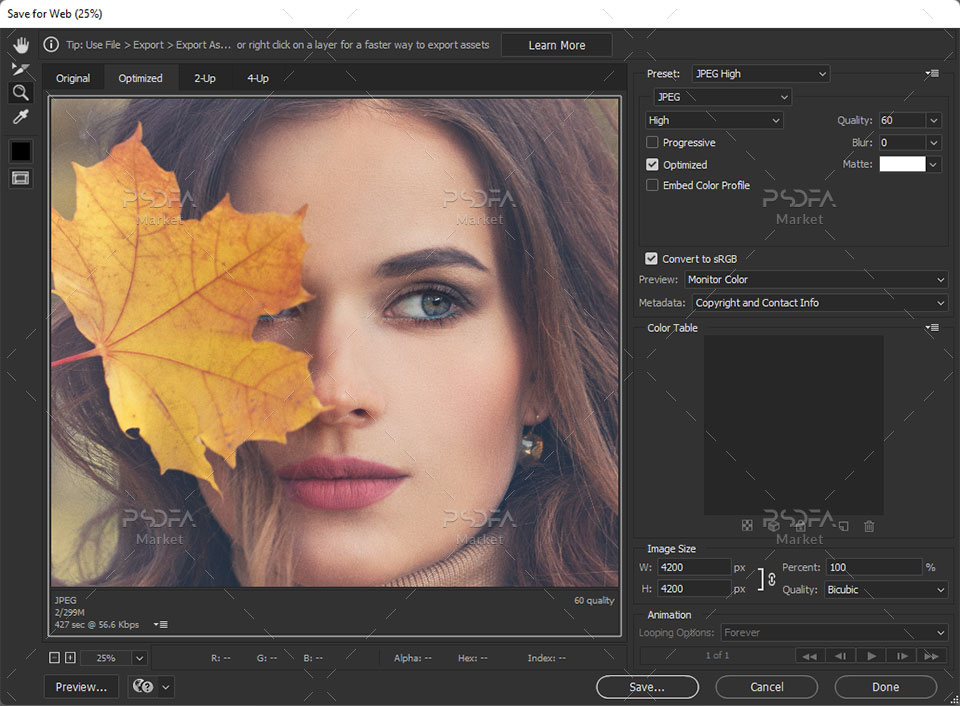Open the Preset options flyout menu
The height and width of the screenshot is (706, 960).
pos(932,74)
